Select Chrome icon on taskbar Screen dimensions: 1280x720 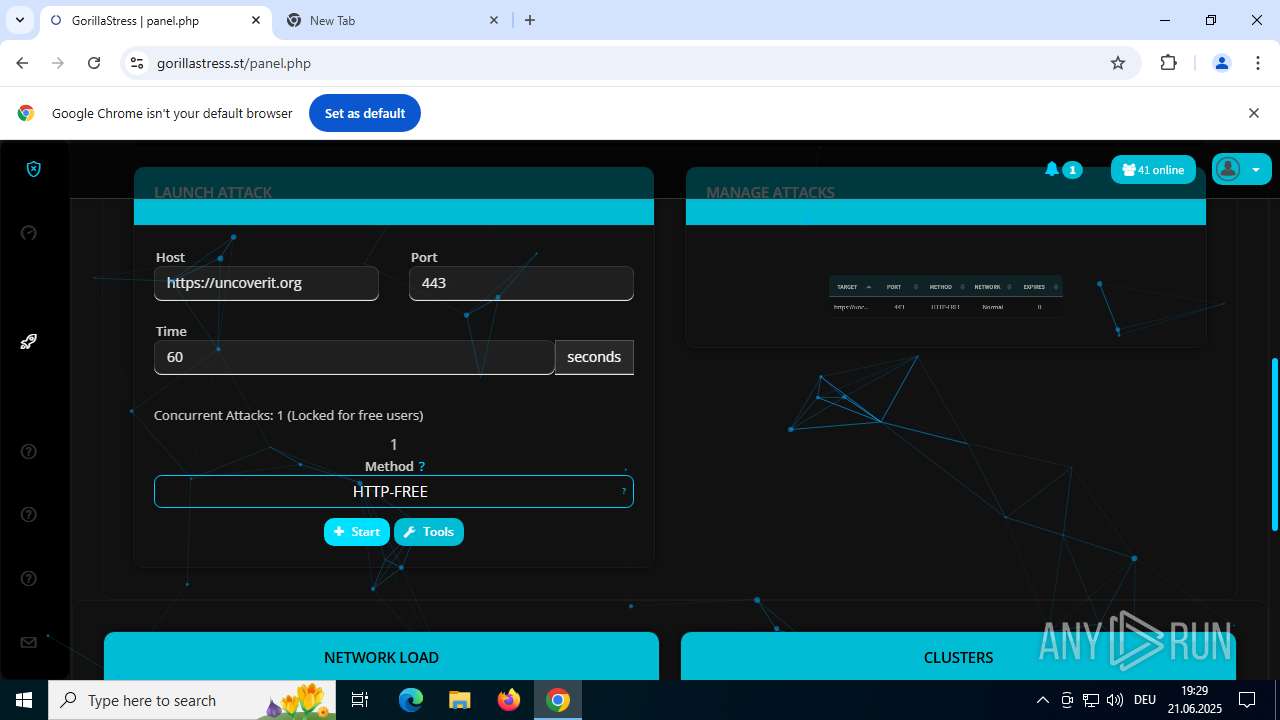click(558, 700)
